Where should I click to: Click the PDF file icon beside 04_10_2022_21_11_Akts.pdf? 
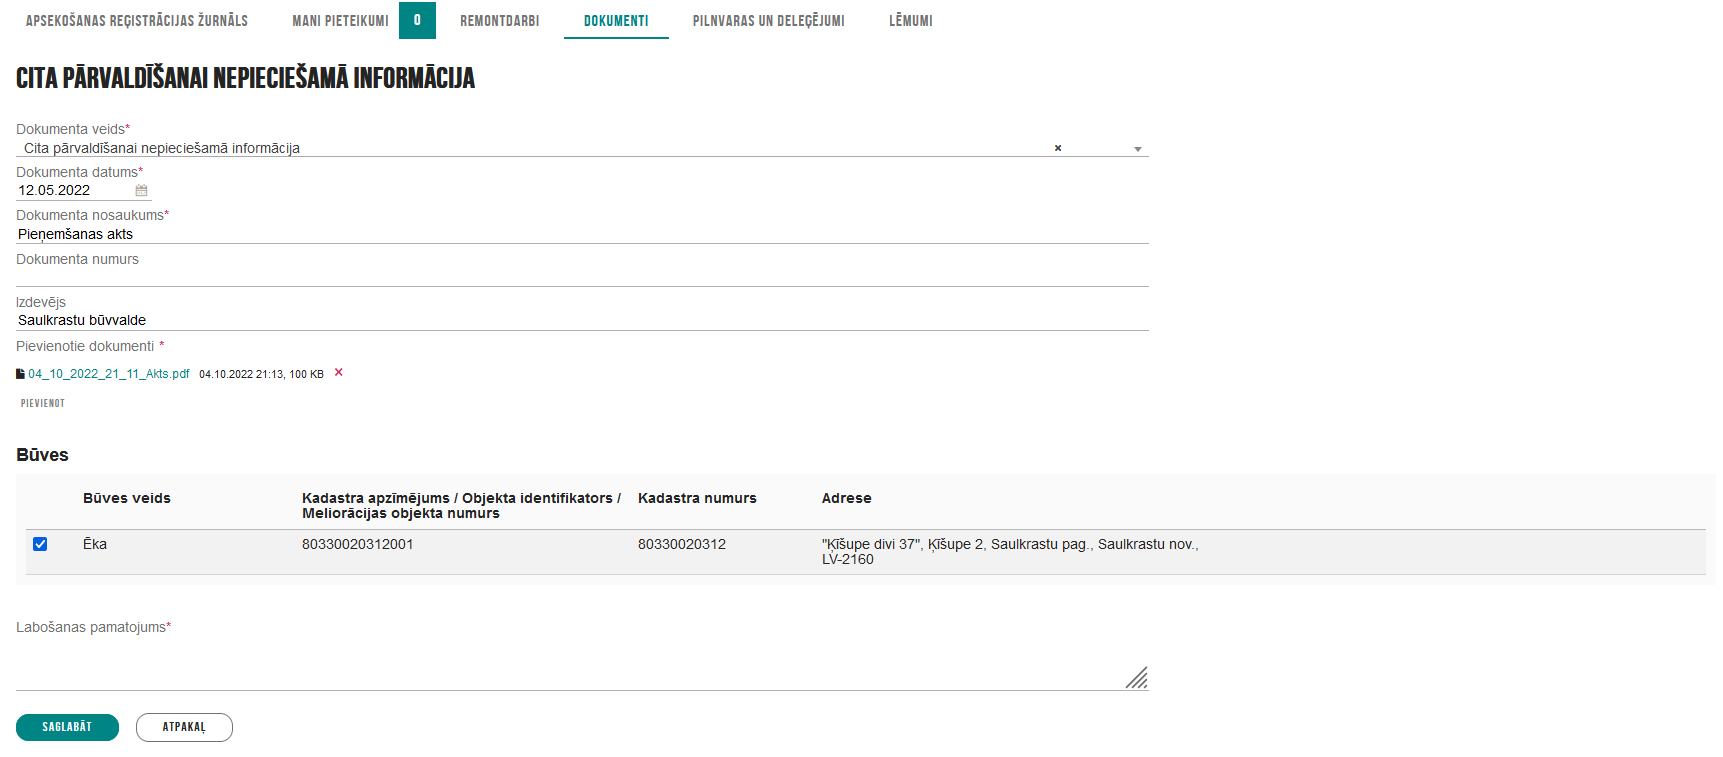coord(20,374)
